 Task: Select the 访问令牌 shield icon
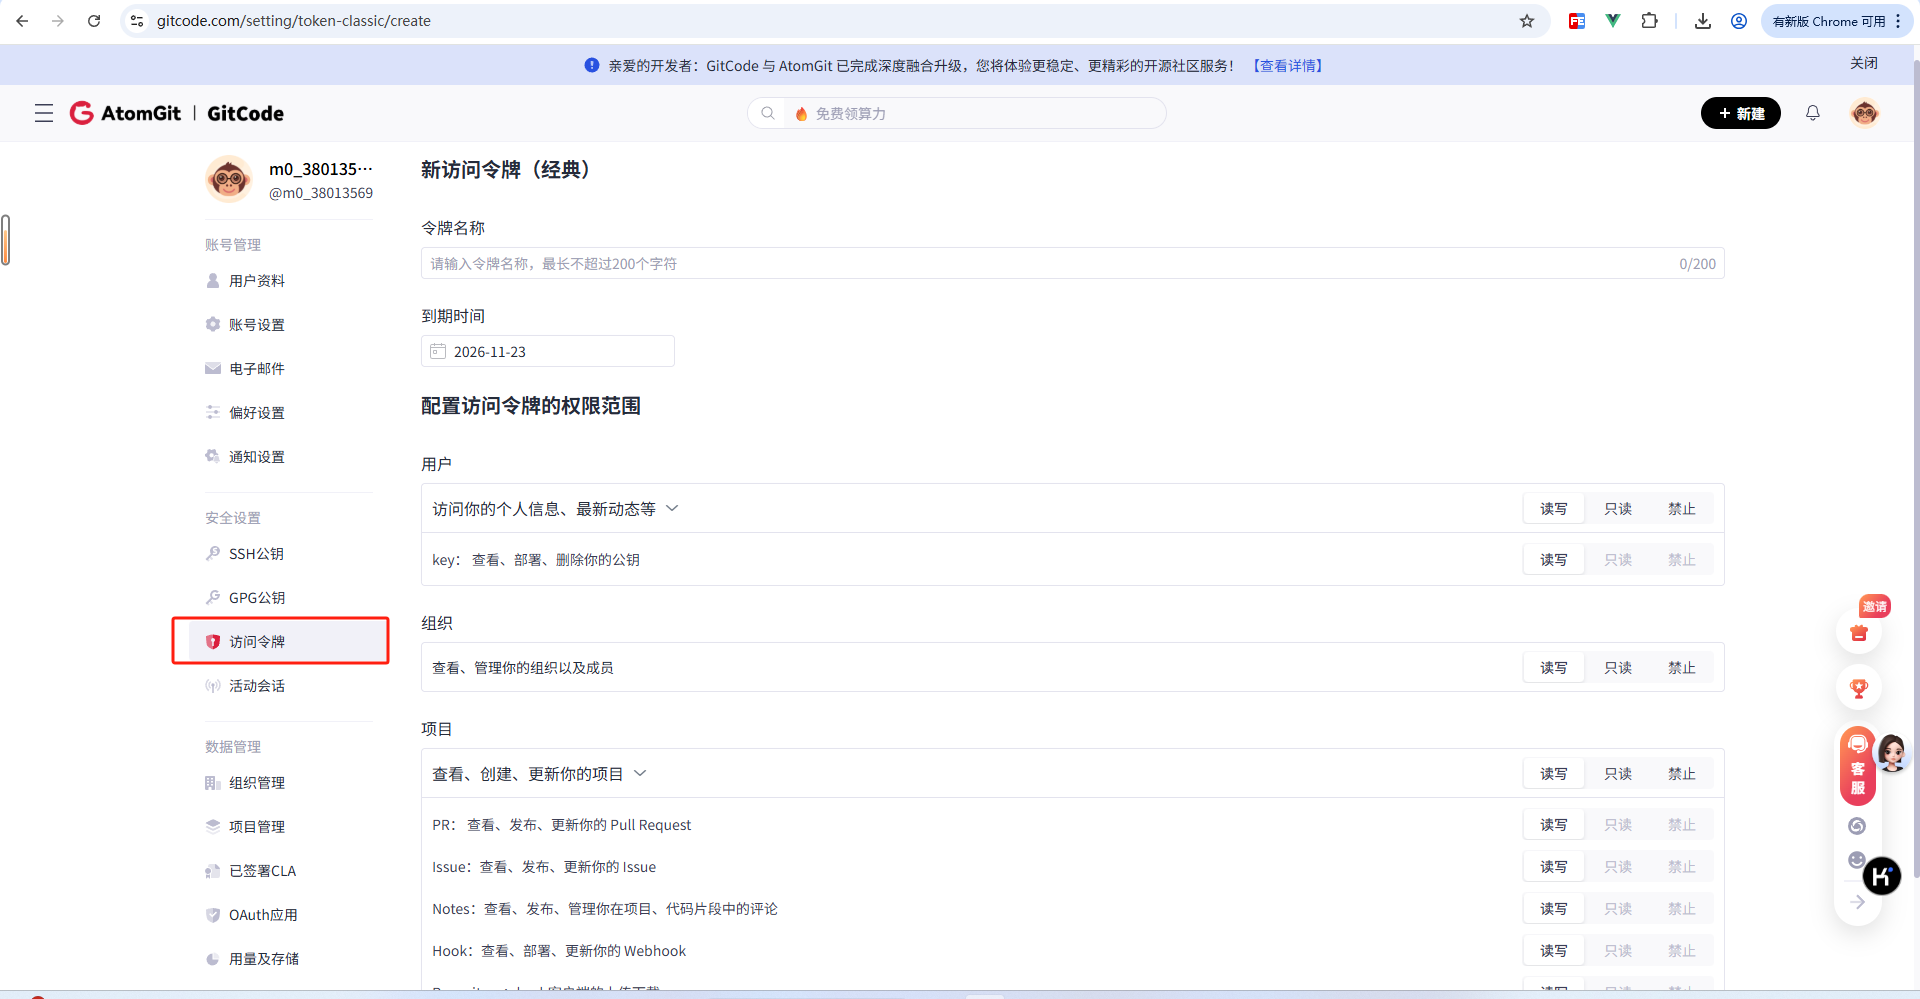pyautogui.click(x=213, y=642)
